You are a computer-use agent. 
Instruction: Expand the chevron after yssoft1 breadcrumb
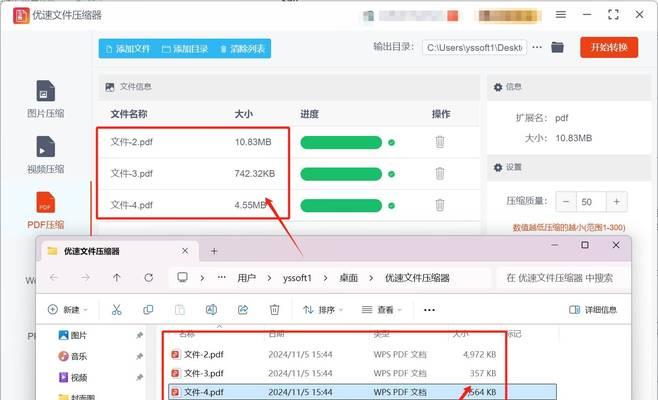(325, 278)
